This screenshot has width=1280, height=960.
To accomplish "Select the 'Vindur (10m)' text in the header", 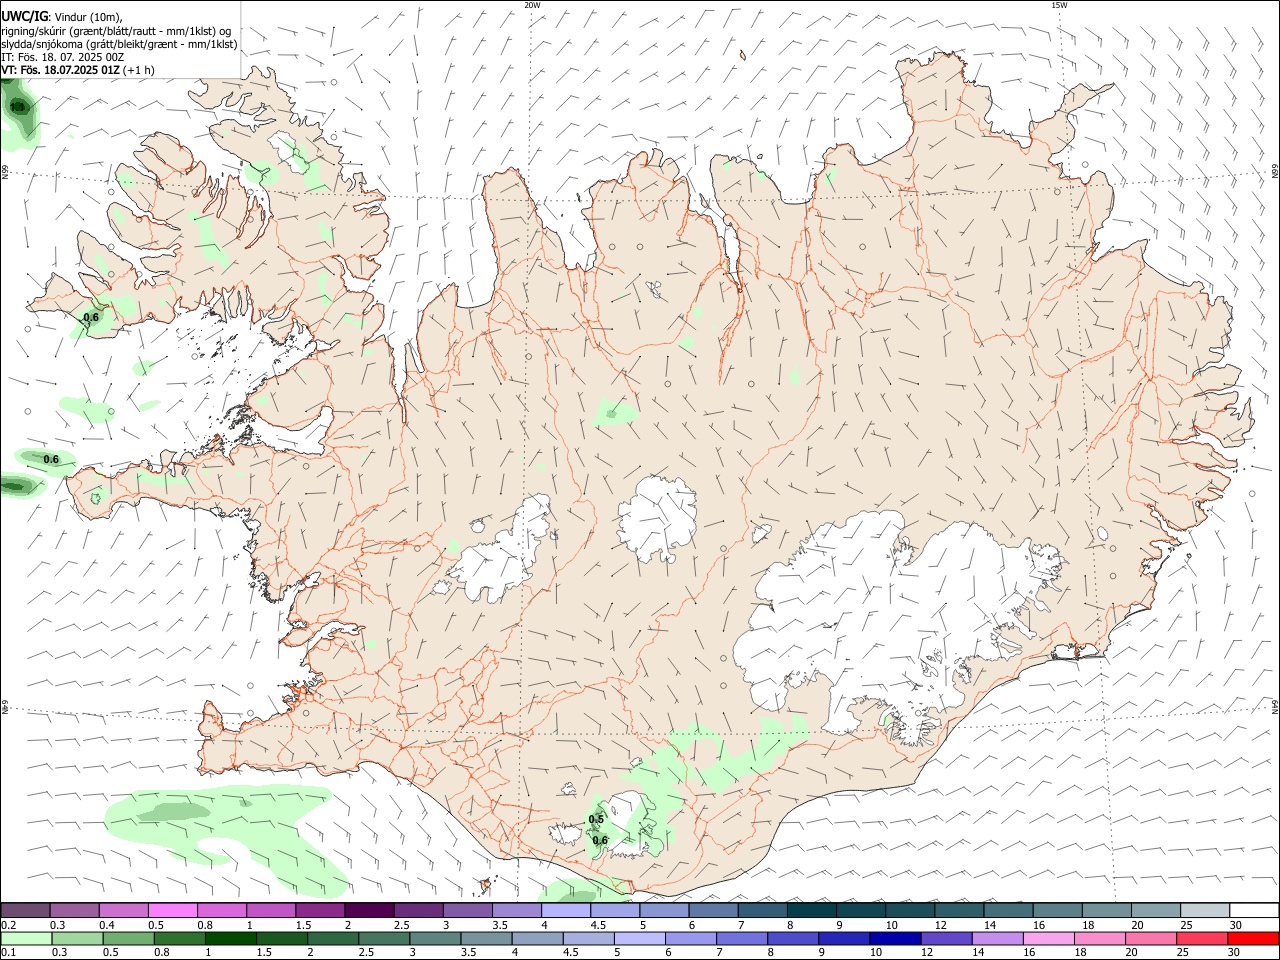I will click(87, 17).
